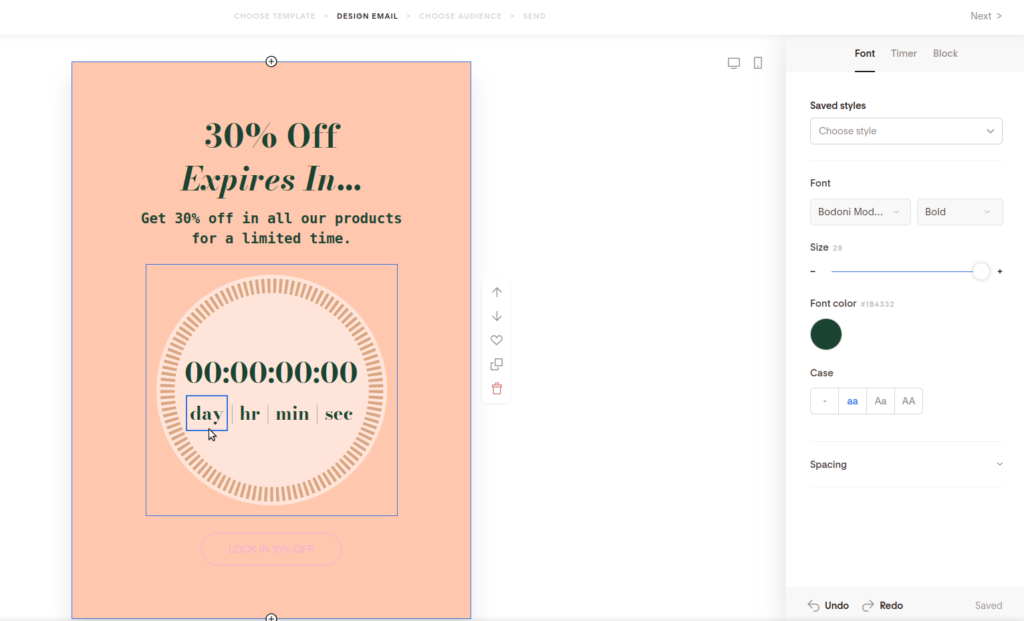
Task: Open Bodoni Mod font family dropdown
Action: click(860, 212)
